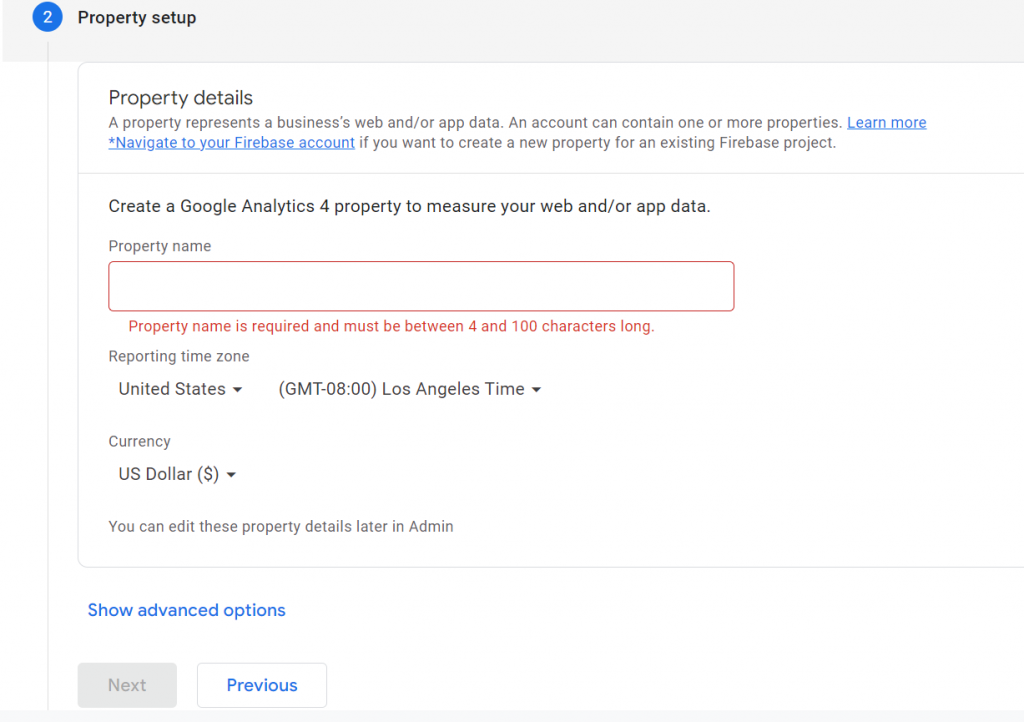Open the Navigate to your Firebase account link
Screen dimensions: 1024x722
click(x=231, y=142)
